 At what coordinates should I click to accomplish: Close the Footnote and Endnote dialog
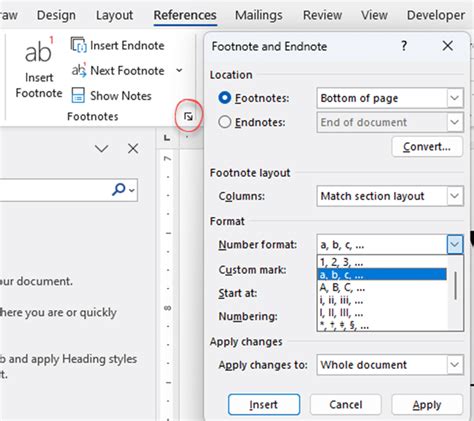click(448, 46)
